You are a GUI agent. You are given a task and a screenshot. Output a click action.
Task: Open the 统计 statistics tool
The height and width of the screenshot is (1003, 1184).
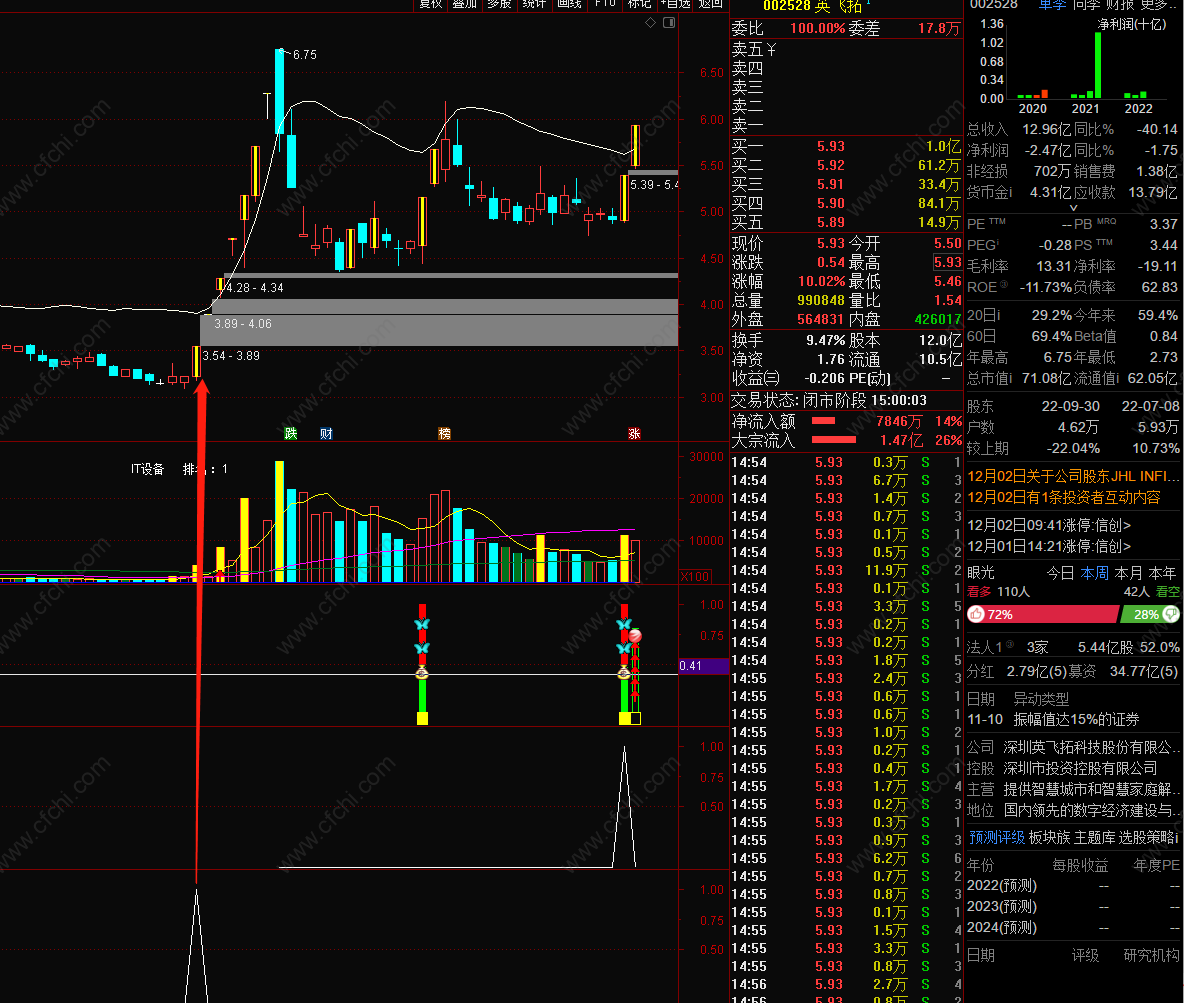534,4
